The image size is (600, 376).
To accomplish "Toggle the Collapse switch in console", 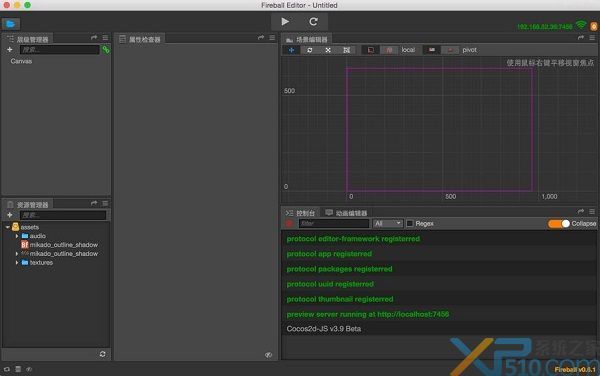I will point(559,223).
